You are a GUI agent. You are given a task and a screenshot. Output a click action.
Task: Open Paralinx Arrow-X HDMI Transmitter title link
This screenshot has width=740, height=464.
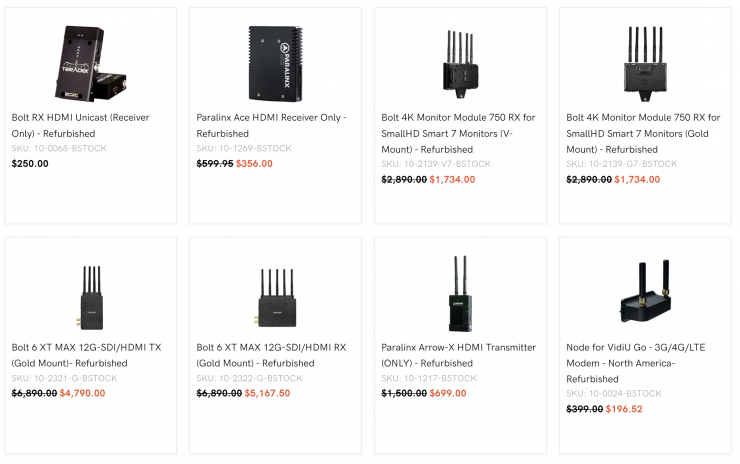[x=458, y=355]
